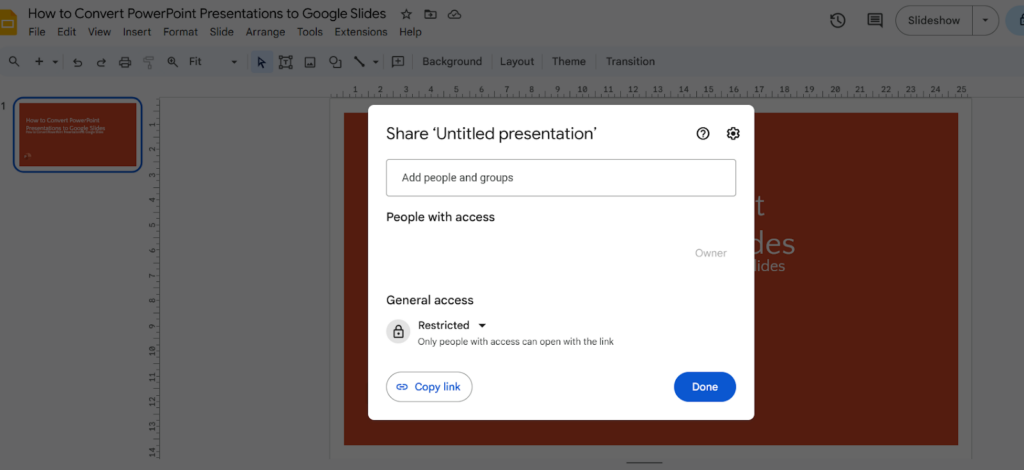Click the undo arrow icon
This screenshot has height=470, width=1024.
77,62
